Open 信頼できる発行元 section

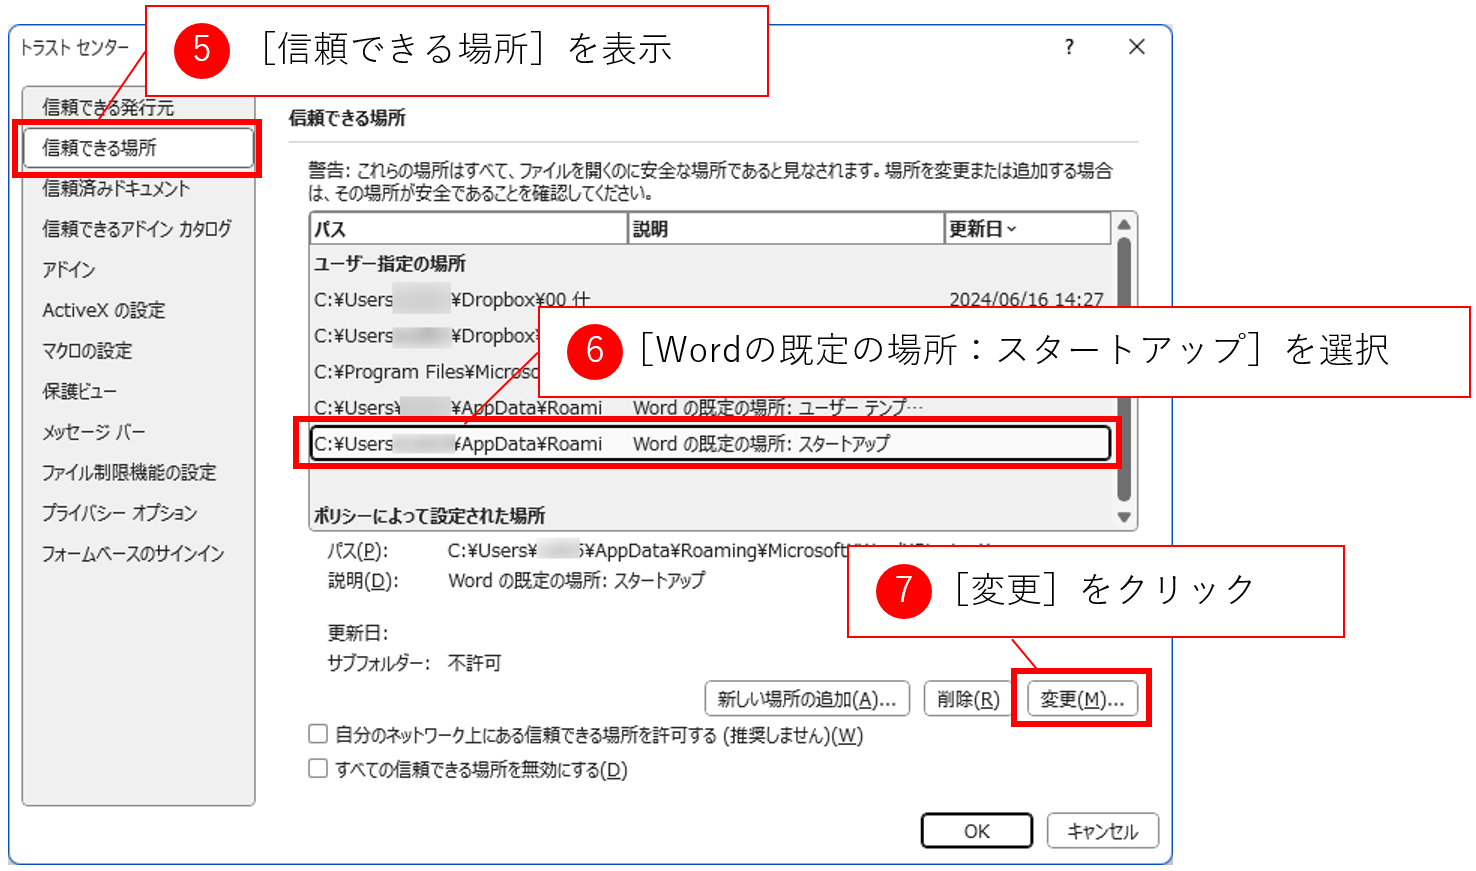(108, 108)
